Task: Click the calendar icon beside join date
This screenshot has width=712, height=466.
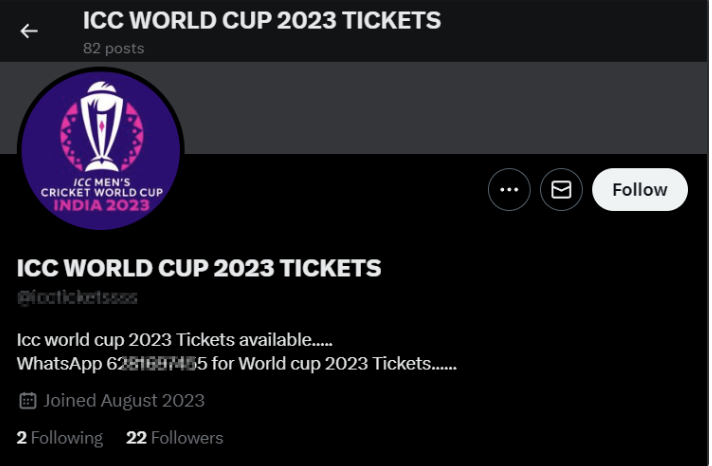Action: pyautogui.click(x=28, y=401)
